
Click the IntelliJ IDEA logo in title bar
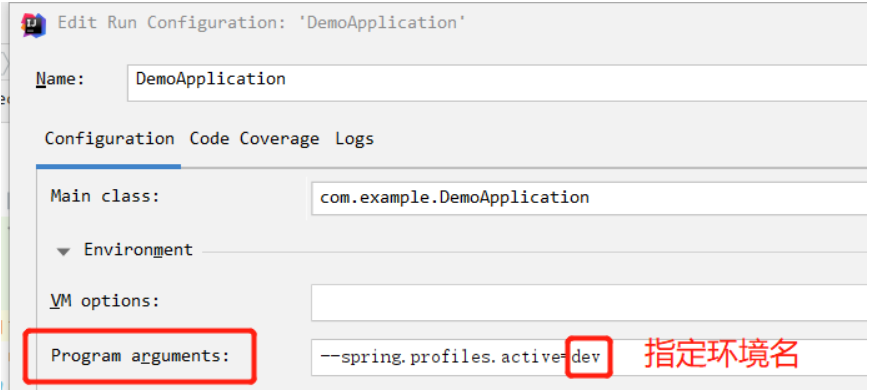point(34,25)
